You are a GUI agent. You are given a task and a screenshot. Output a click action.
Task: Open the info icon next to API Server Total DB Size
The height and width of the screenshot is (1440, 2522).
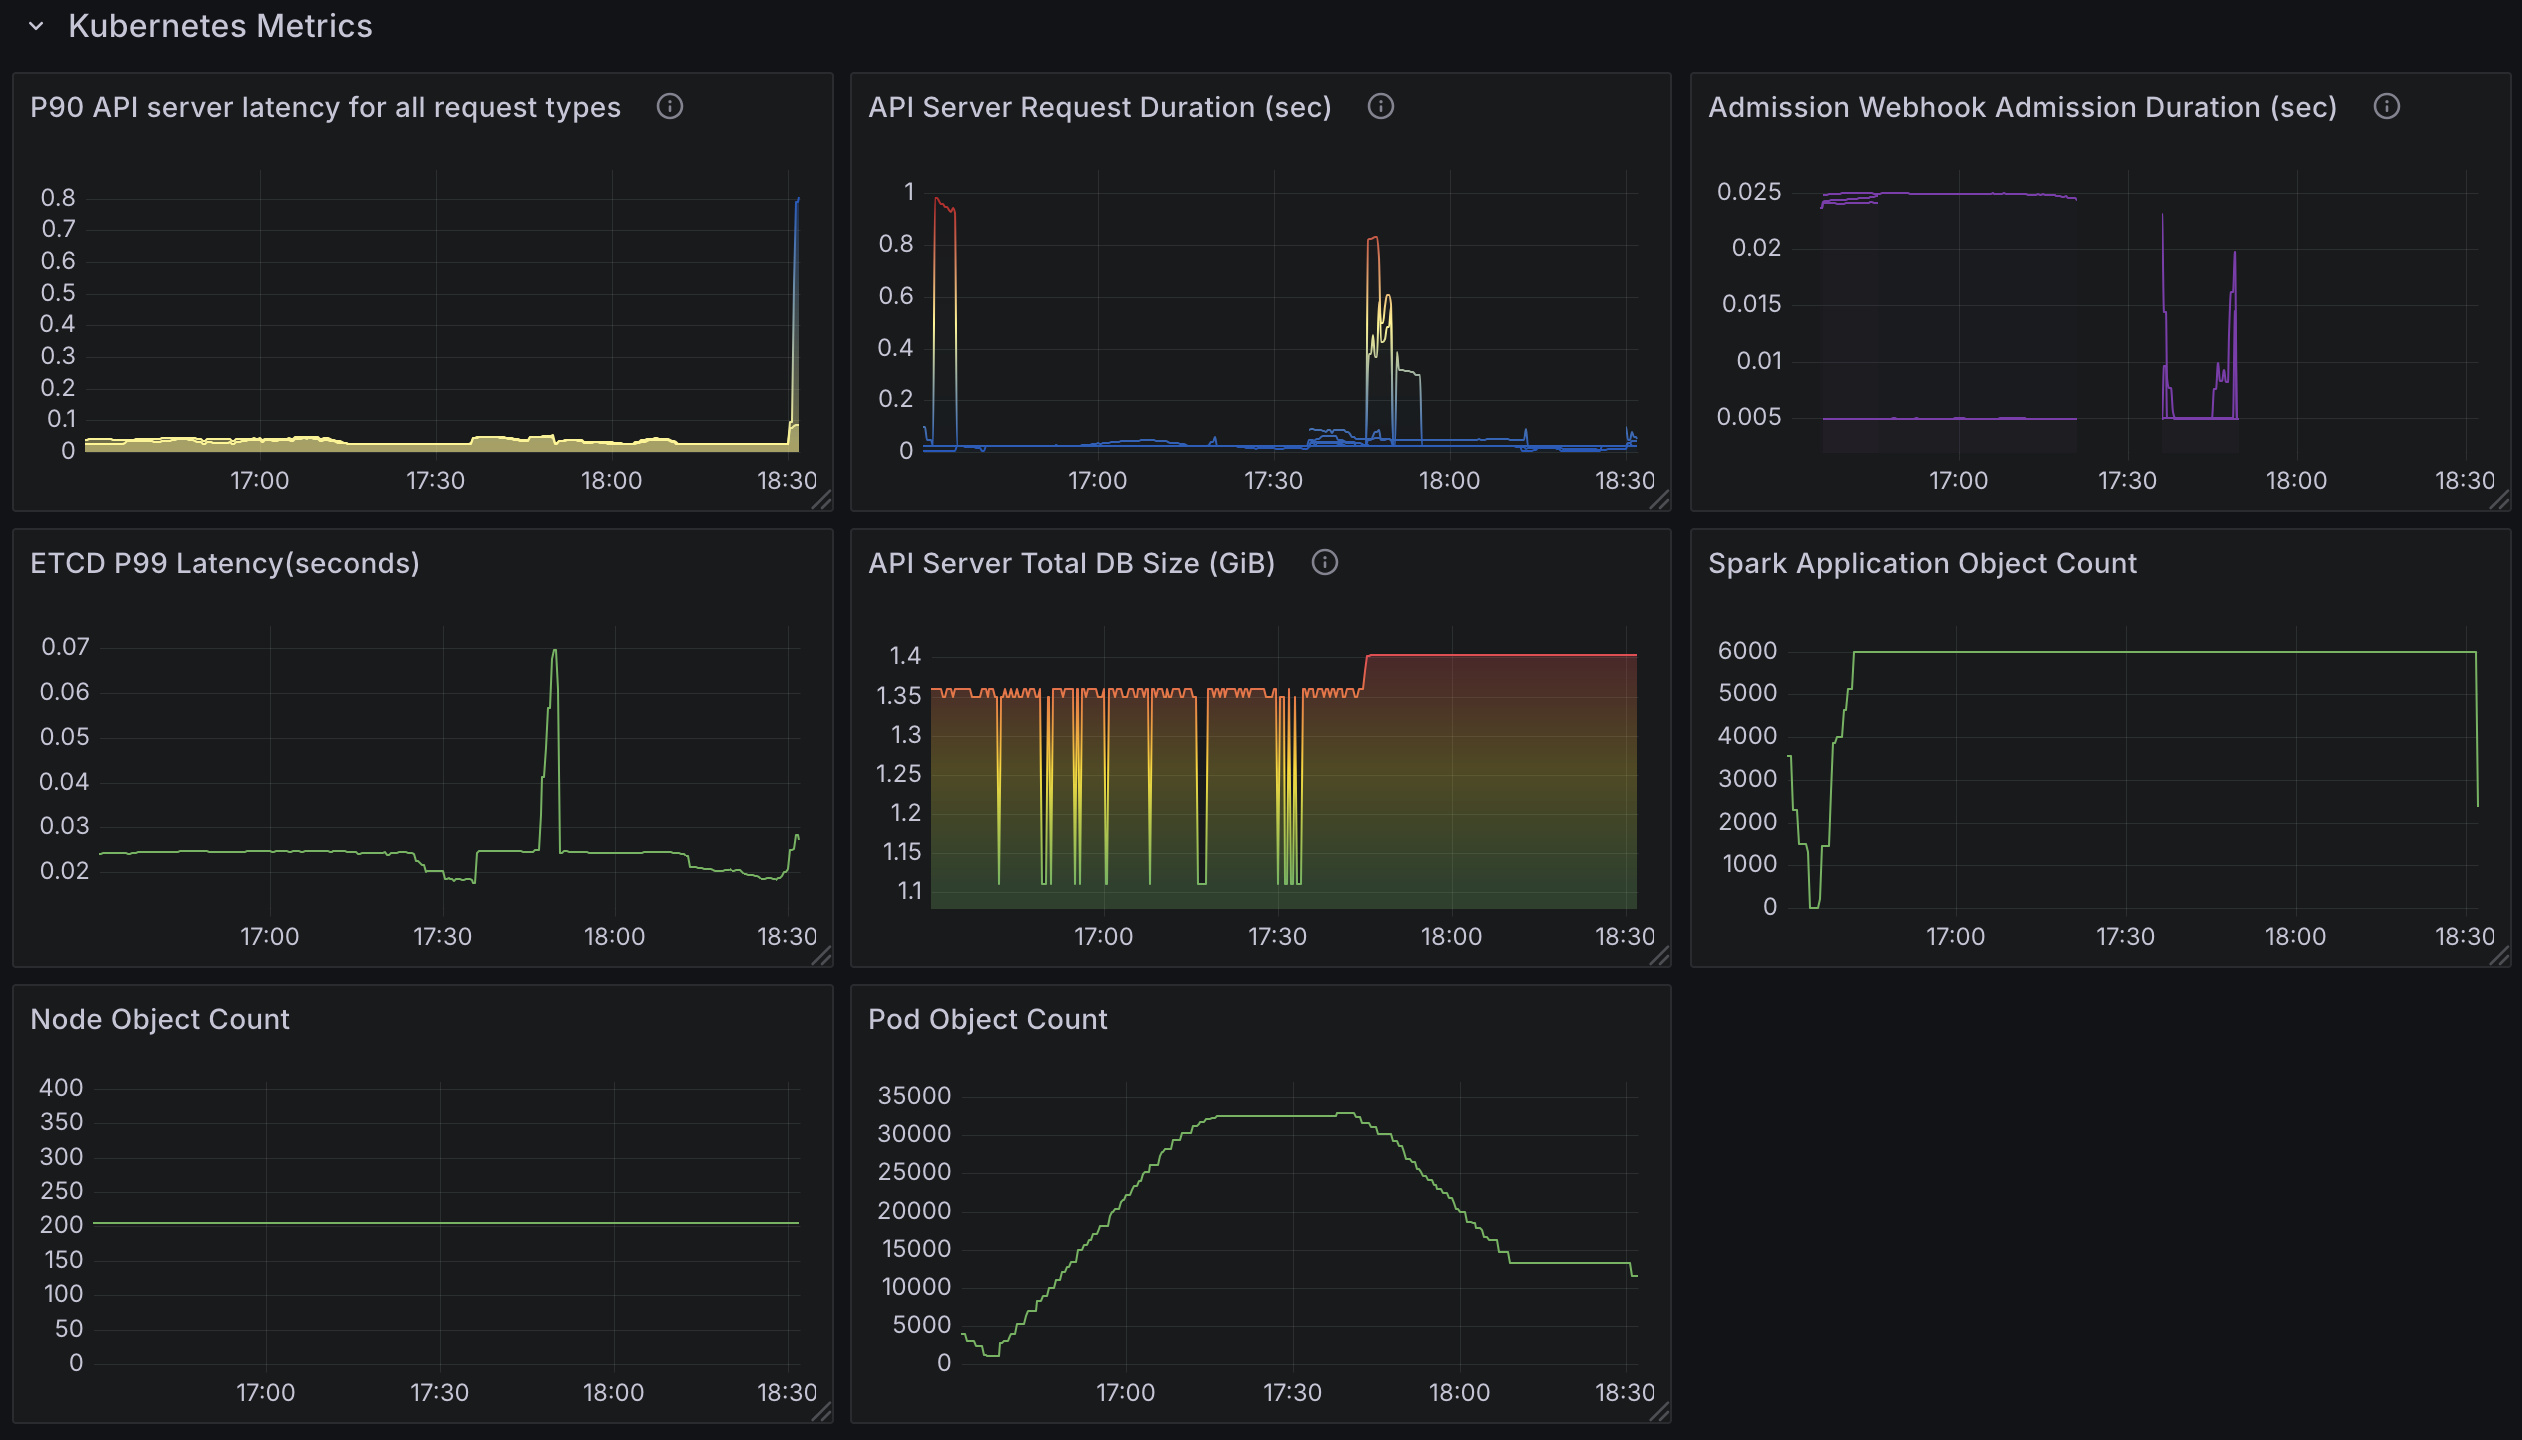[x=1325, y=563]
